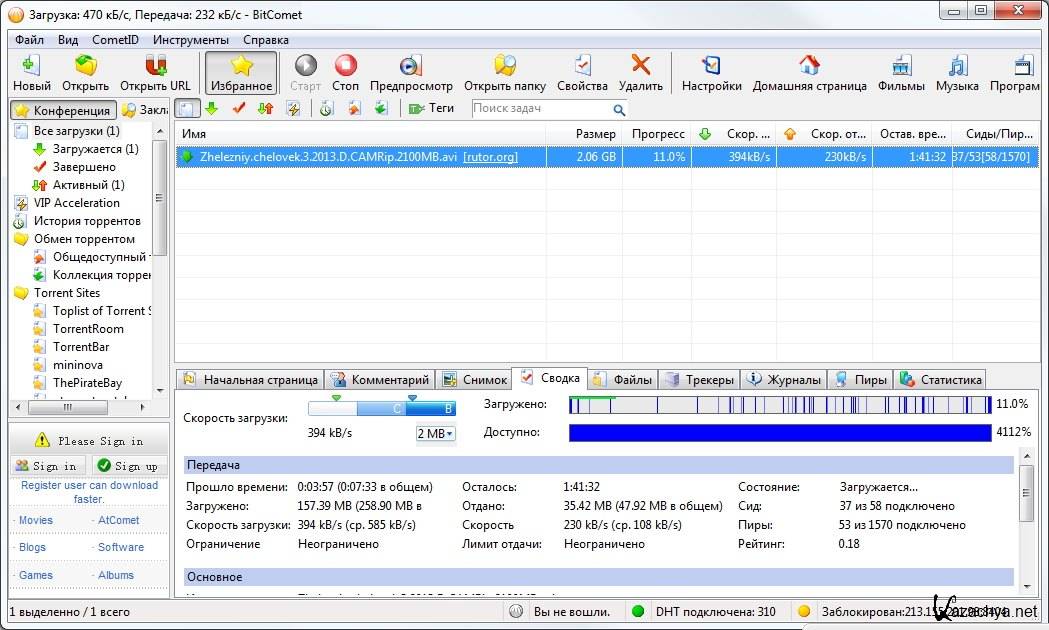
Task: Open the 2 MB speed limit dropdown
Action: coord(435,433)
